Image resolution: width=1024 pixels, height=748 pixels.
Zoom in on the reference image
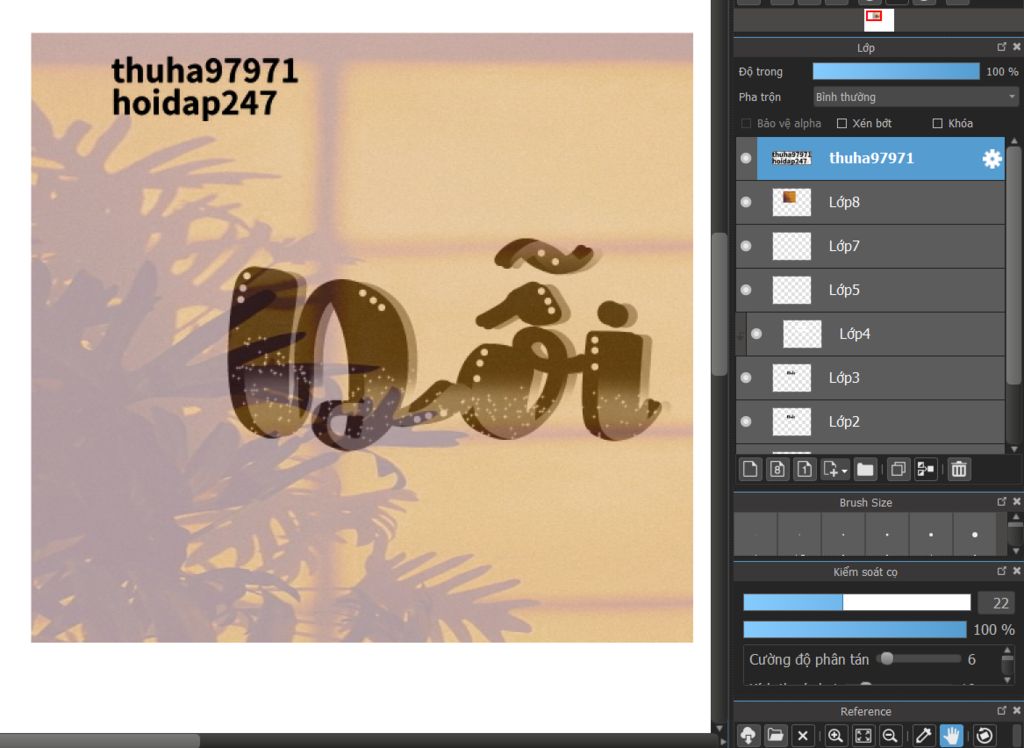[x=835, y=736]
